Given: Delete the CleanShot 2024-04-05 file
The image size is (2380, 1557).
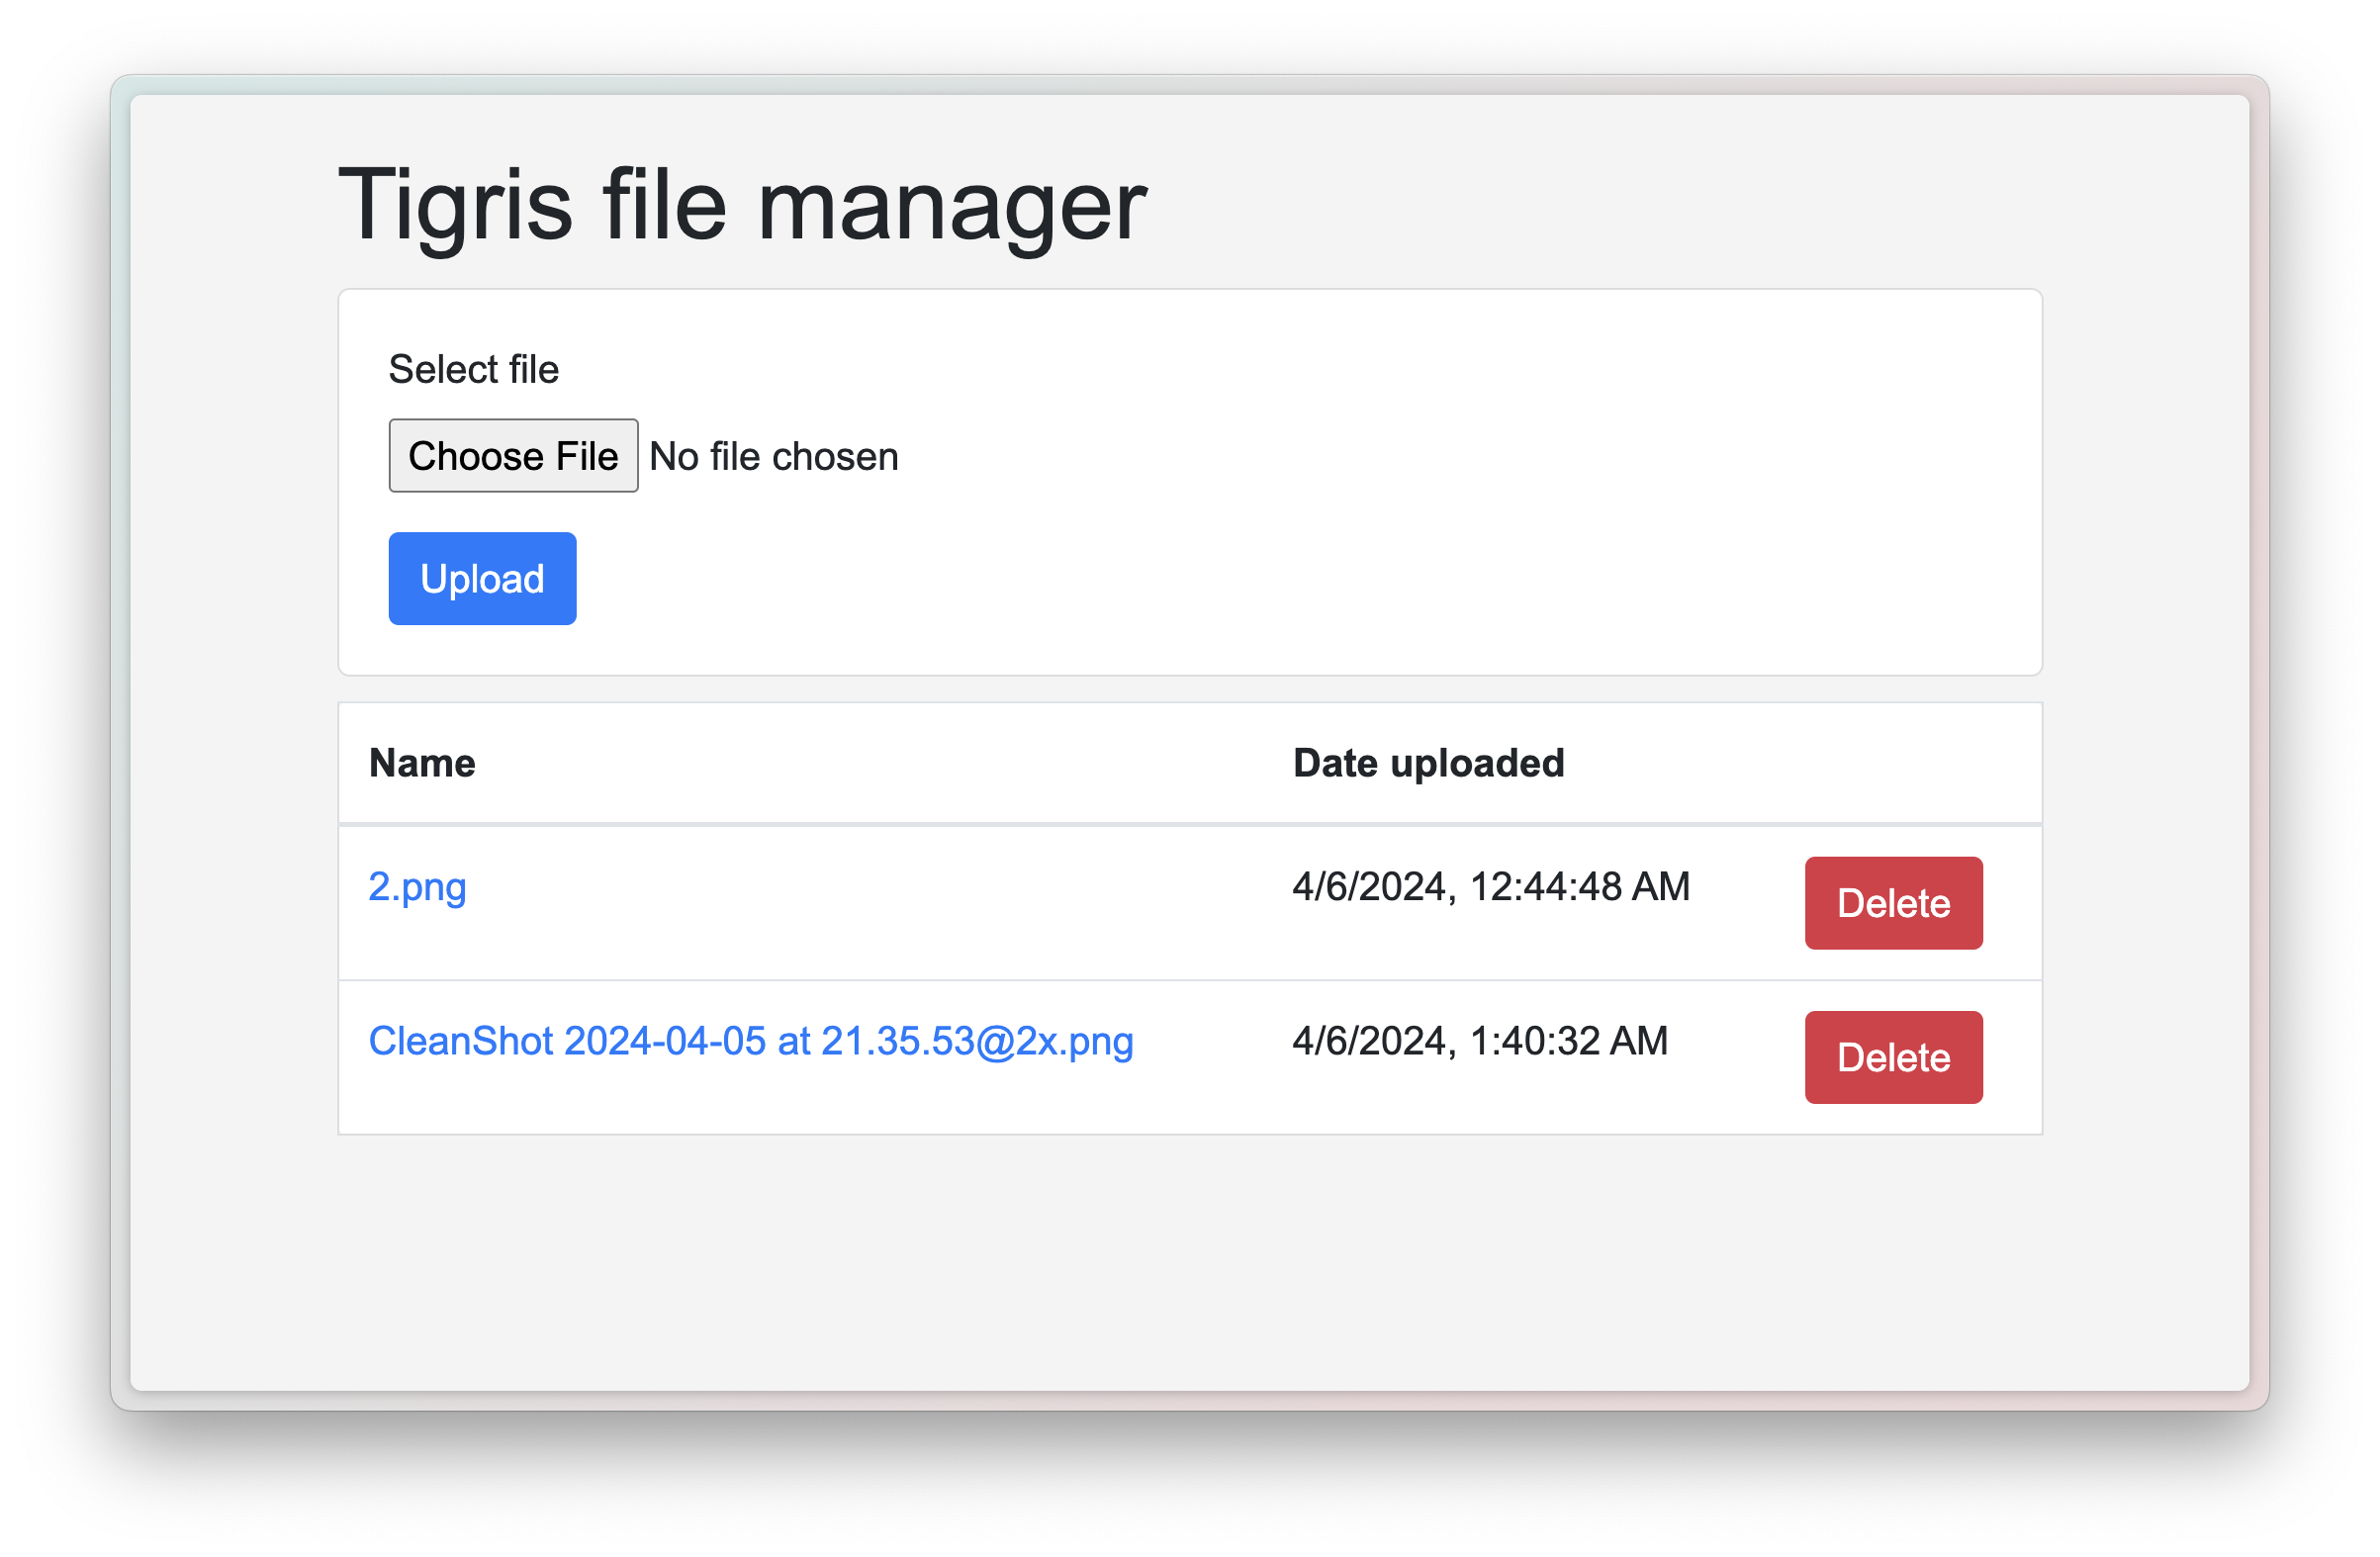Looking at the screenshot, I should 1893,1057.
